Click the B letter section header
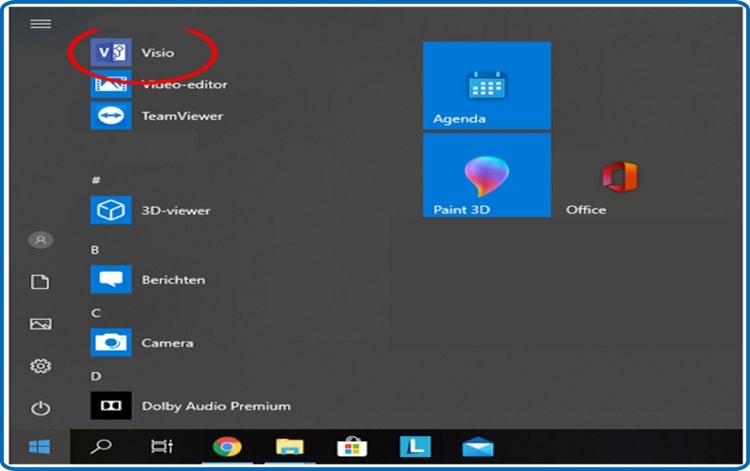750x471 pixels. click(x=95, y=250)
